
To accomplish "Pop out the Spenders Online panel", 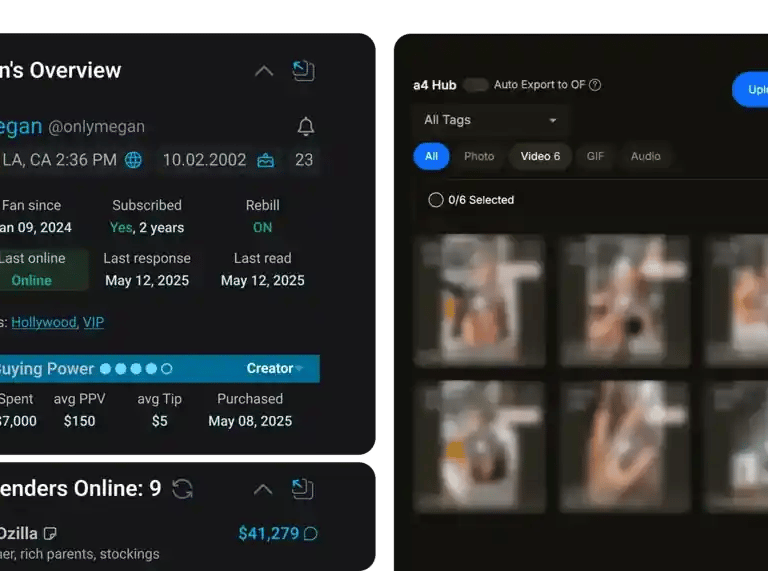I will click(x=303, y=489).
